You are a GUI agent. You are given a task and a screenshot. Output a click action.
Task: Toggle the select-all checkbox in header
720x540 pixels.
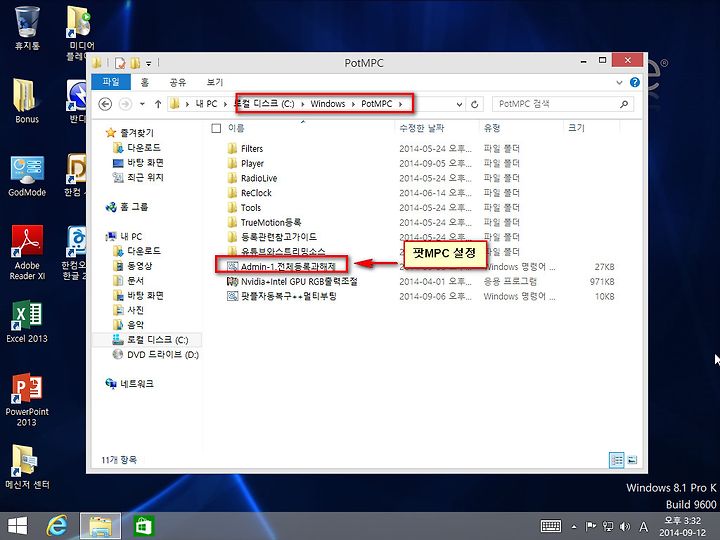216,128
